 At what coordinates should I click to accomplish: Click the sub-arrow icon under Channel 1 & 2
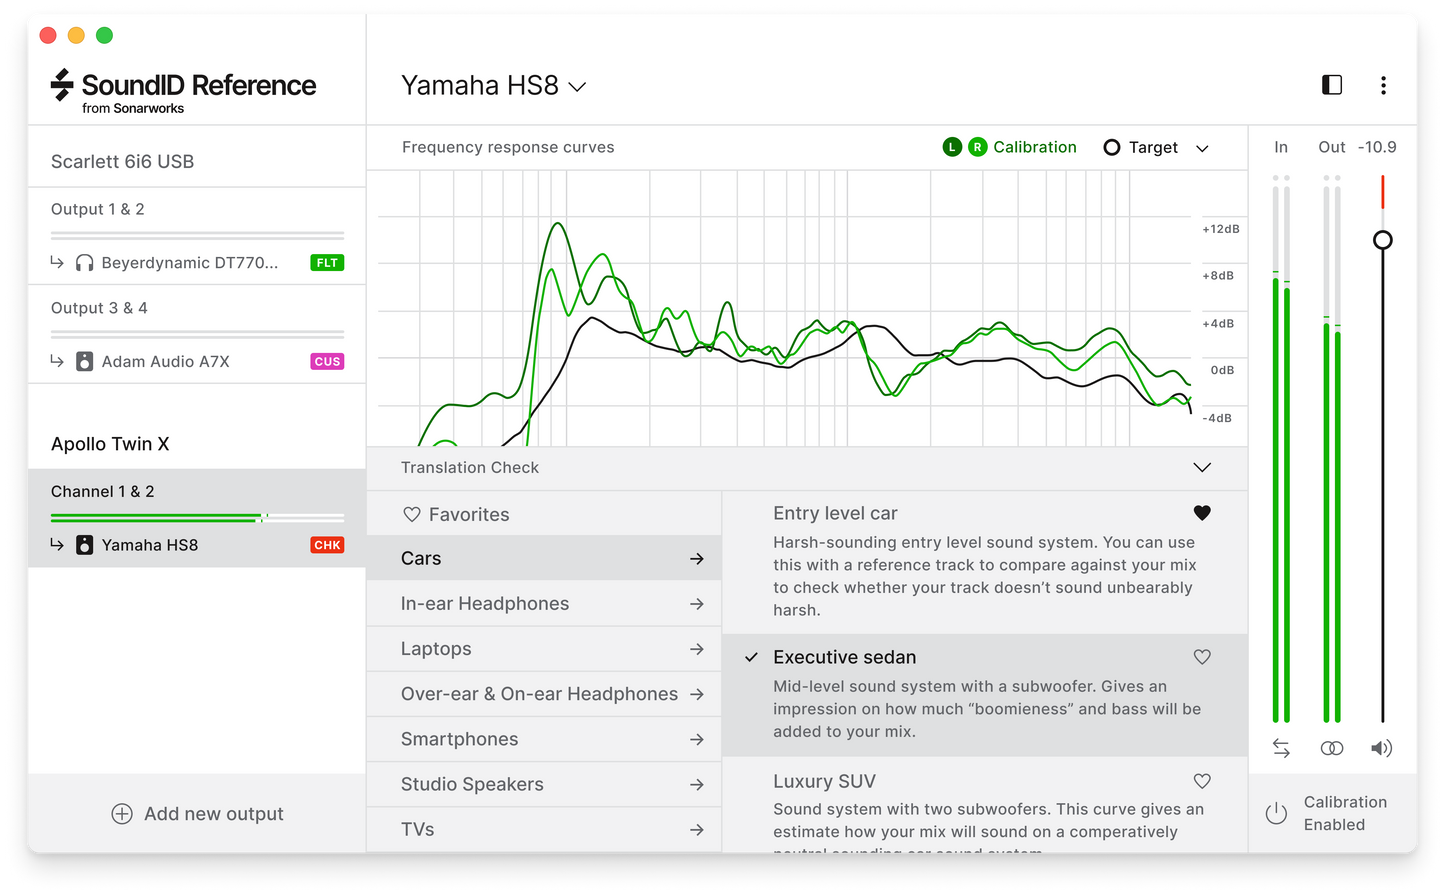[57, 544]
